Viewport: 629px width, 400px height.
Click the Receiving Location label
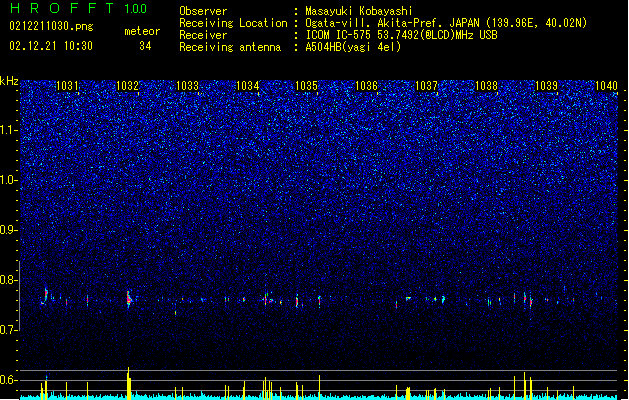click(233, 23)
